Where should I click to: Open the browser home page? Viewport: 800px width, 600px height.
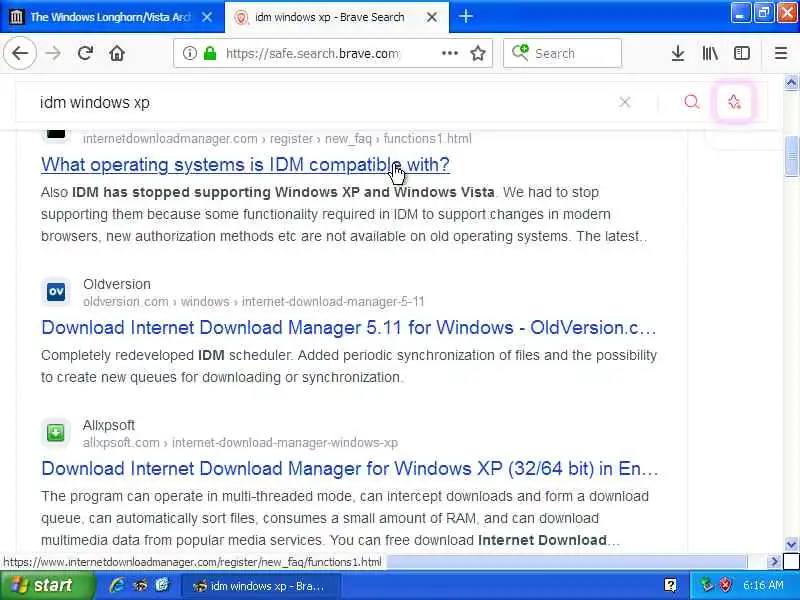coord(117,53)
